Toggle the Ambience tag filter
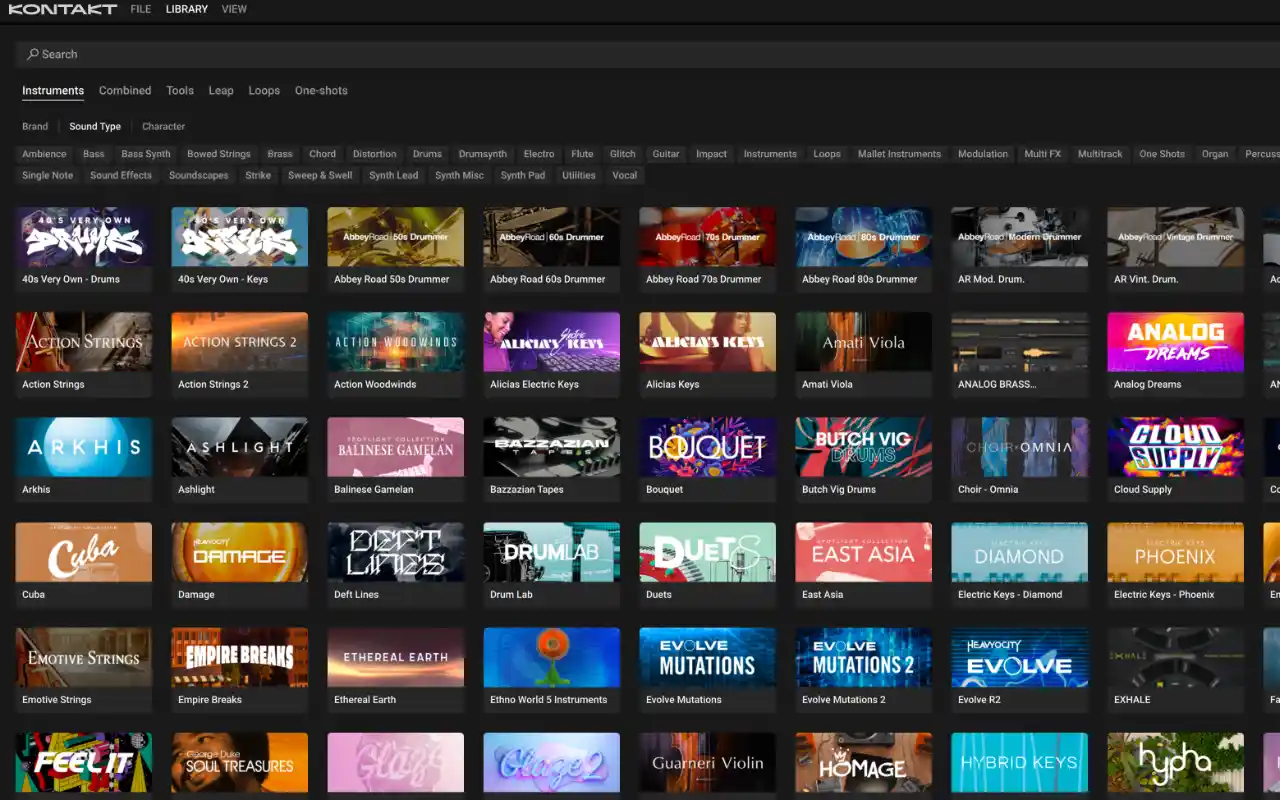 coord(44,154)
